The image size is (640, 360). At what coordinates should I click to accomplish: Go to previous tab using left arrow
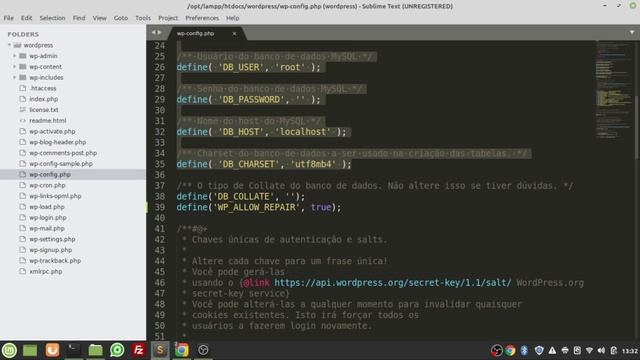(154, 33)
